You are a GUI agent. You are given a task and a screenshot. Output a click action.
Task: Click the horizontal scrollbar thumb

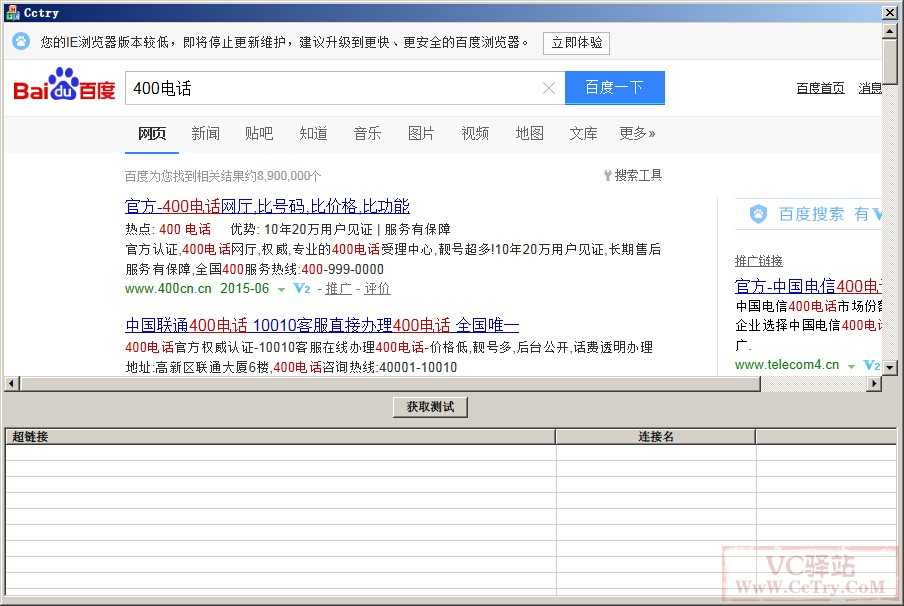[390, 383]
